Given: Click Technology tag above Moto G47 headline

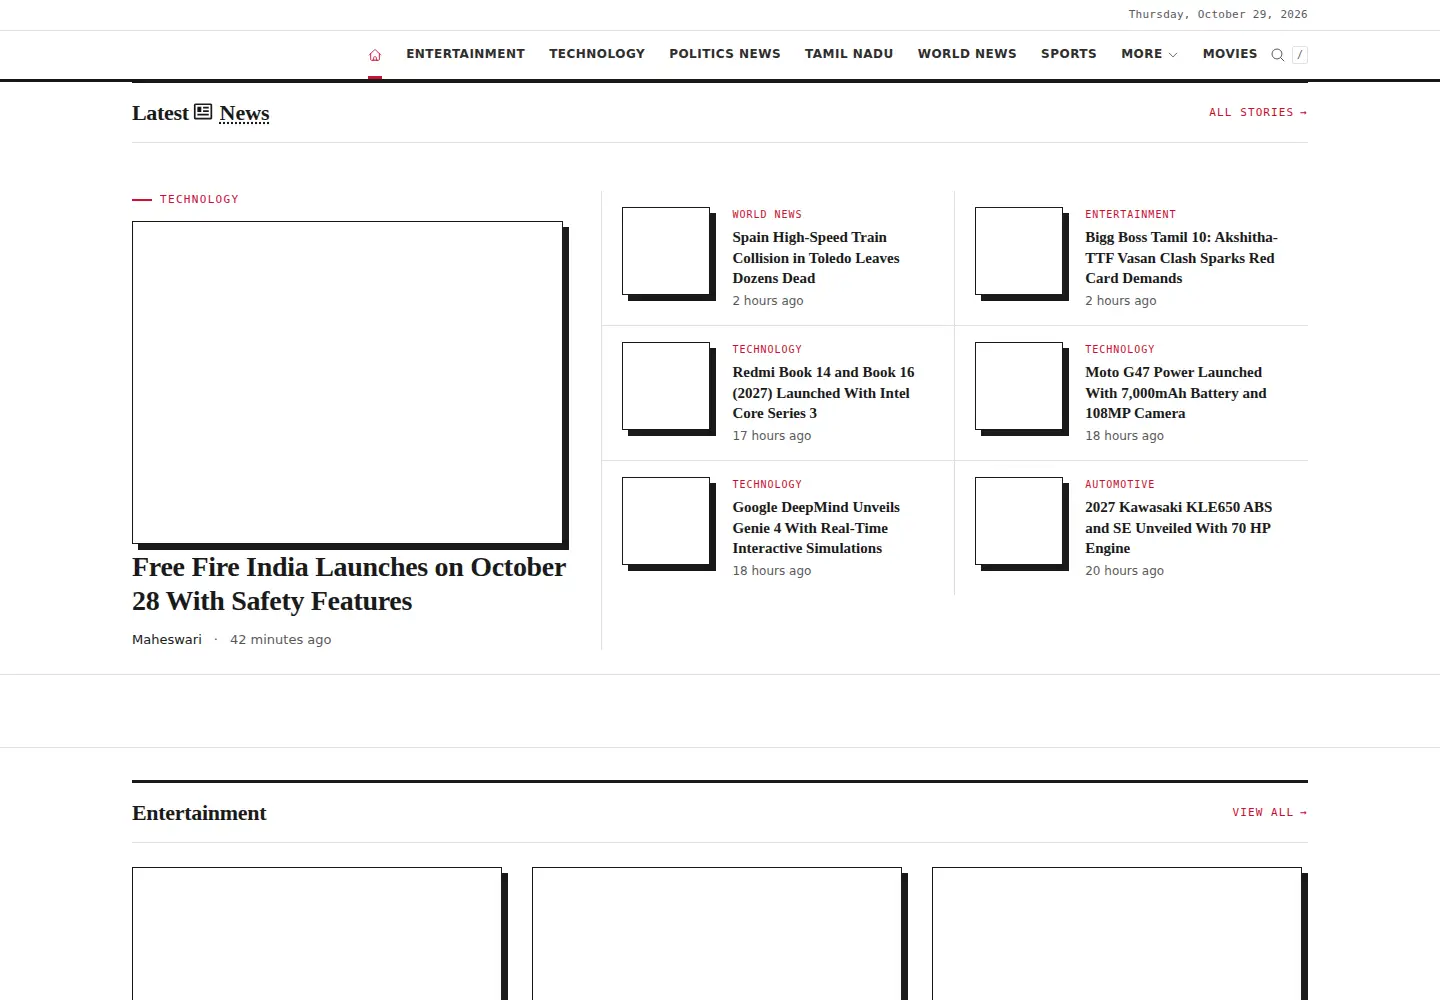Looking at the screenshot, I should click(1120, 350).
